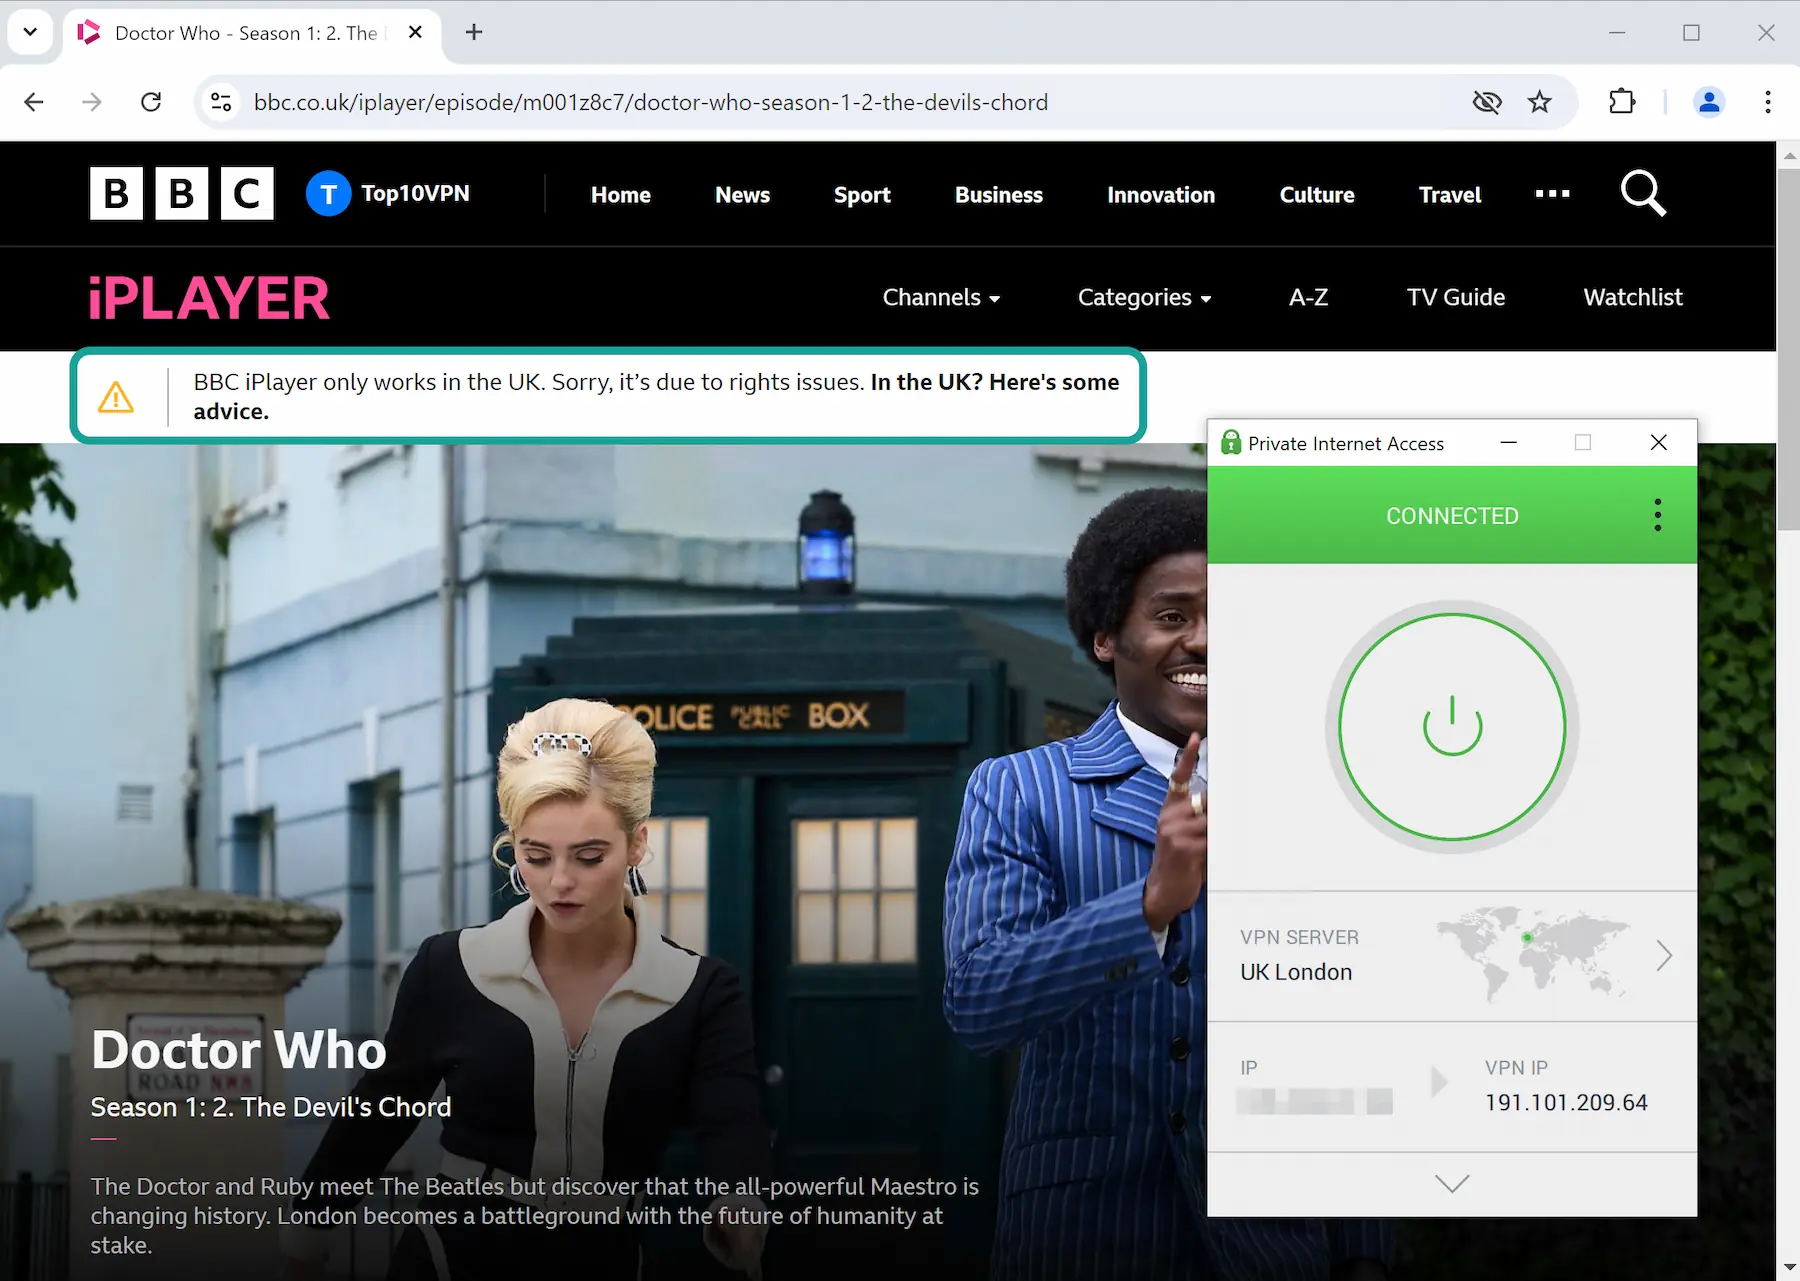This screenshot has height=1281, width=1800.
Task: Go to BBC News
Action: tap(742, 195)
